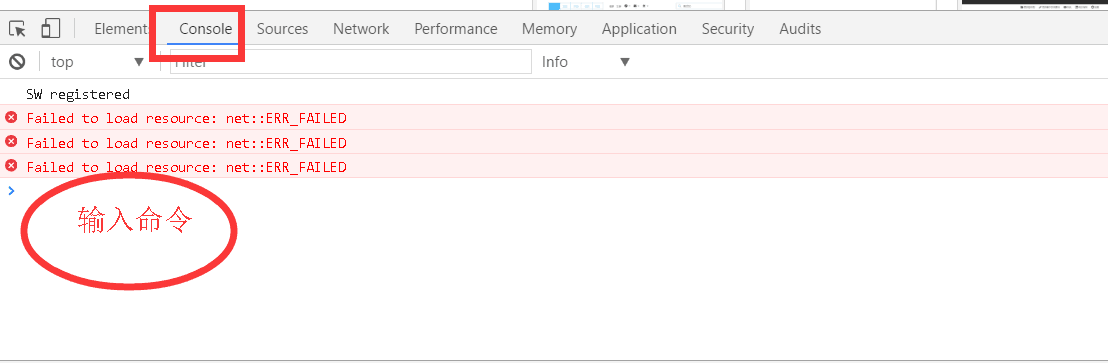Clear the console with the ban icon

pos(17,61)
